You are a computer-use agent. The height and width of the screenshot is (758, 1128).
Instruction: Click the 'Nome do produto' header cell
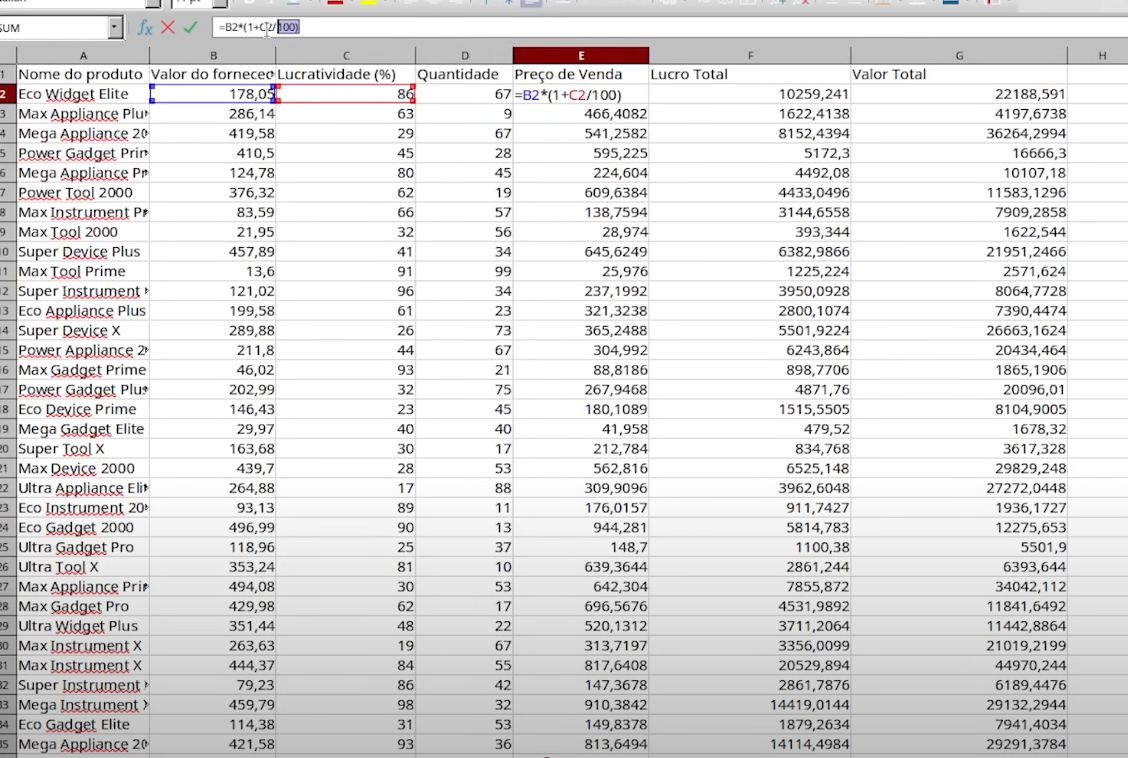coord(83,74)
